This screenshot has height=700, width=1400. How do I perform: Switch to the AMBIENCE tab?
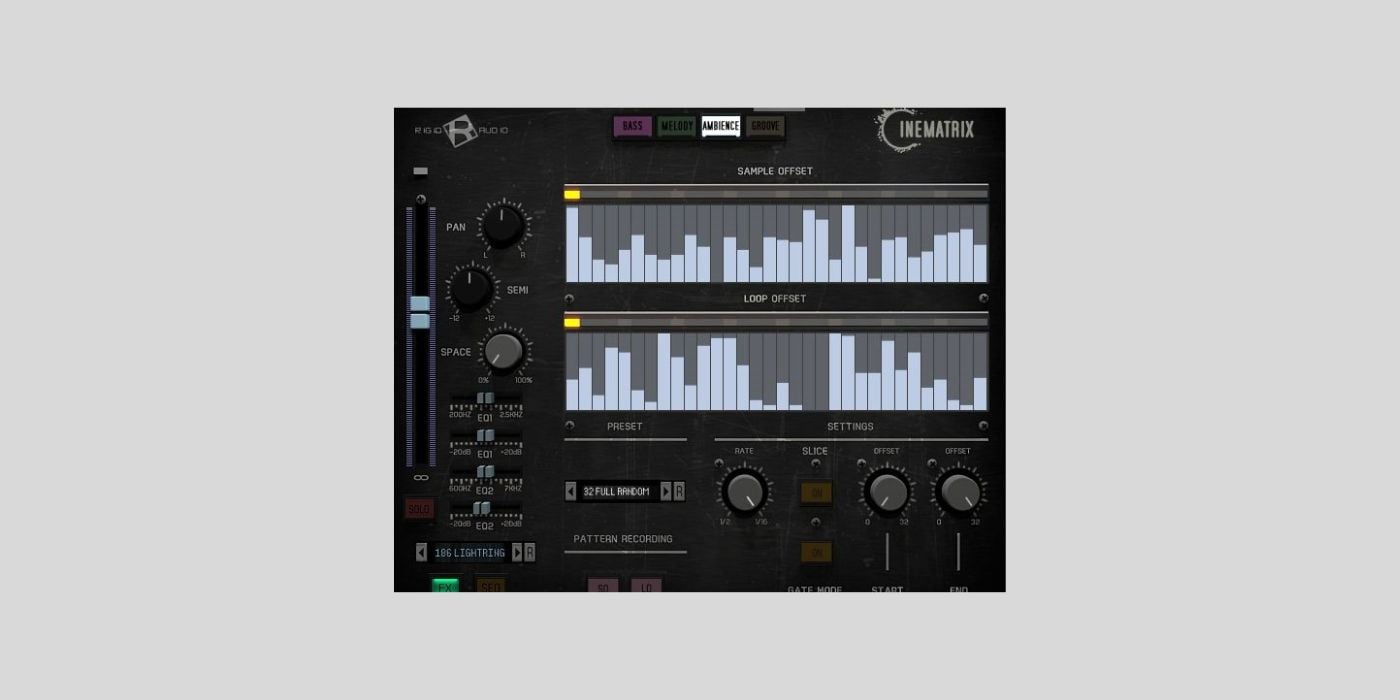(721, 126)
